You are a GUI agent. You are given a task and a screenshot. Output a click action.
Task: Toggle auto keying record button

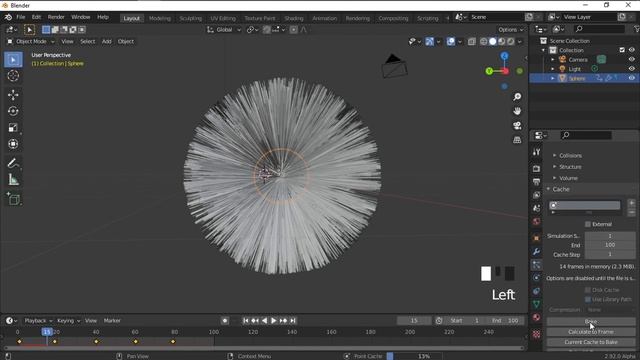coord(224,321)
